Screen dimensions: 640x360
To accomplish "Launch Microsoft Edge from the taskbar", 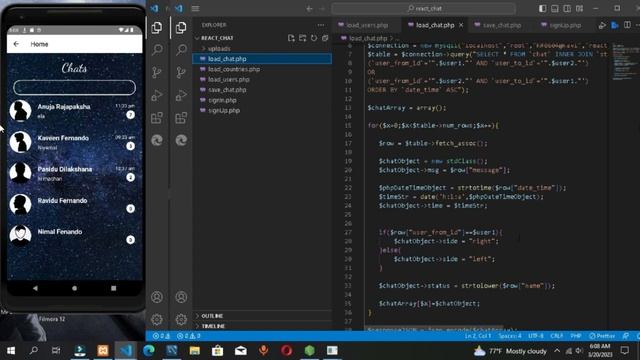I will point(149,351).
